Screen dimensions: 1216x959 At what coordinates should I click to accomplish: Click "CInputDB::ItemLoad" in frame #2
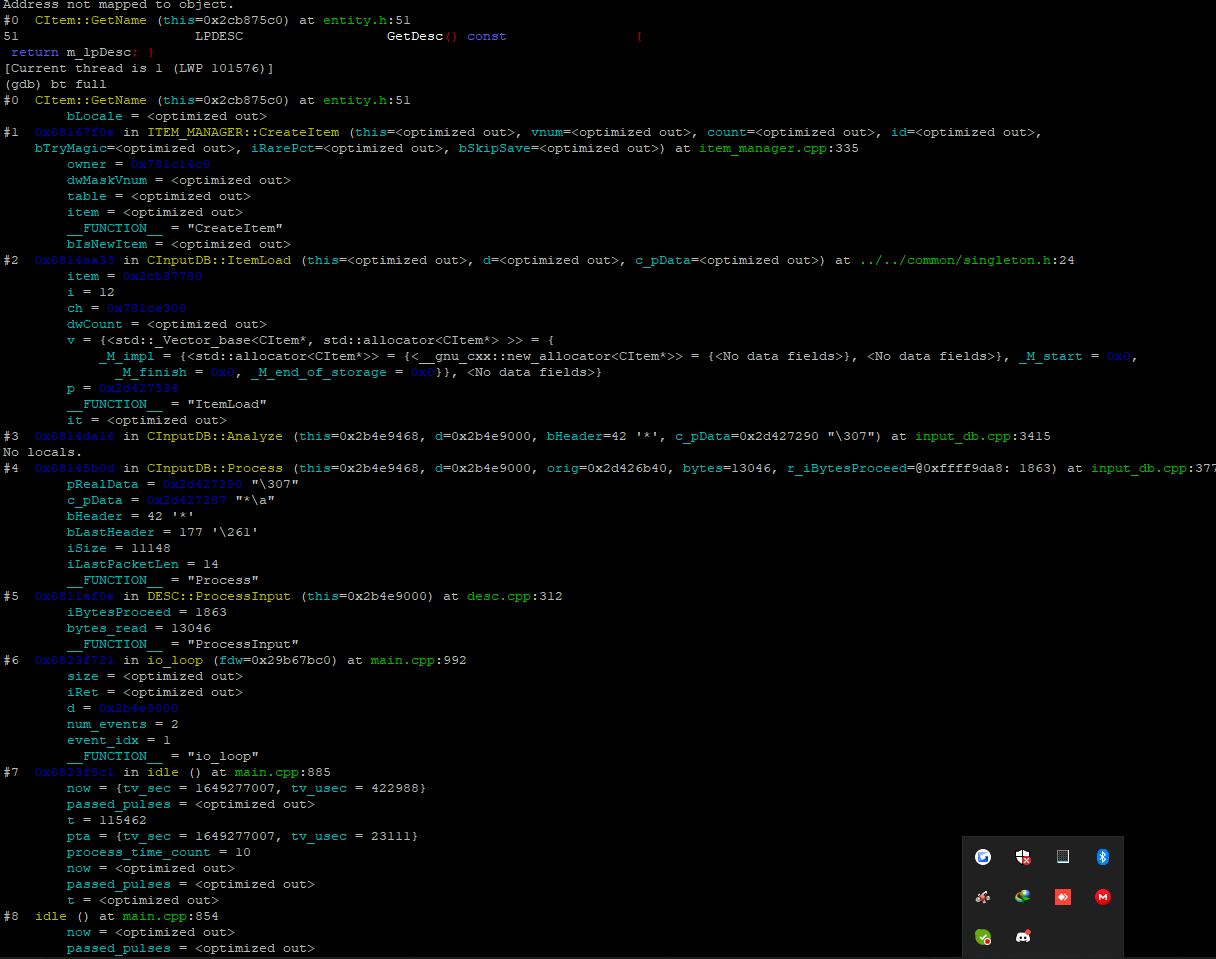(x=219, y=260)
